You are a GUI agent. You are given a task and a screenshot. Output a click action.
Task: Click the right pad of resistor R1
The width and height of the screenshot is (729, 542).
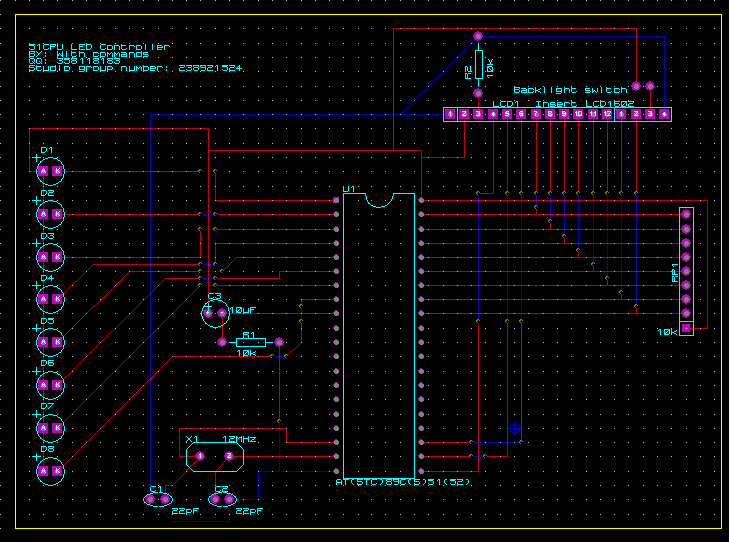tap(279, 343)
